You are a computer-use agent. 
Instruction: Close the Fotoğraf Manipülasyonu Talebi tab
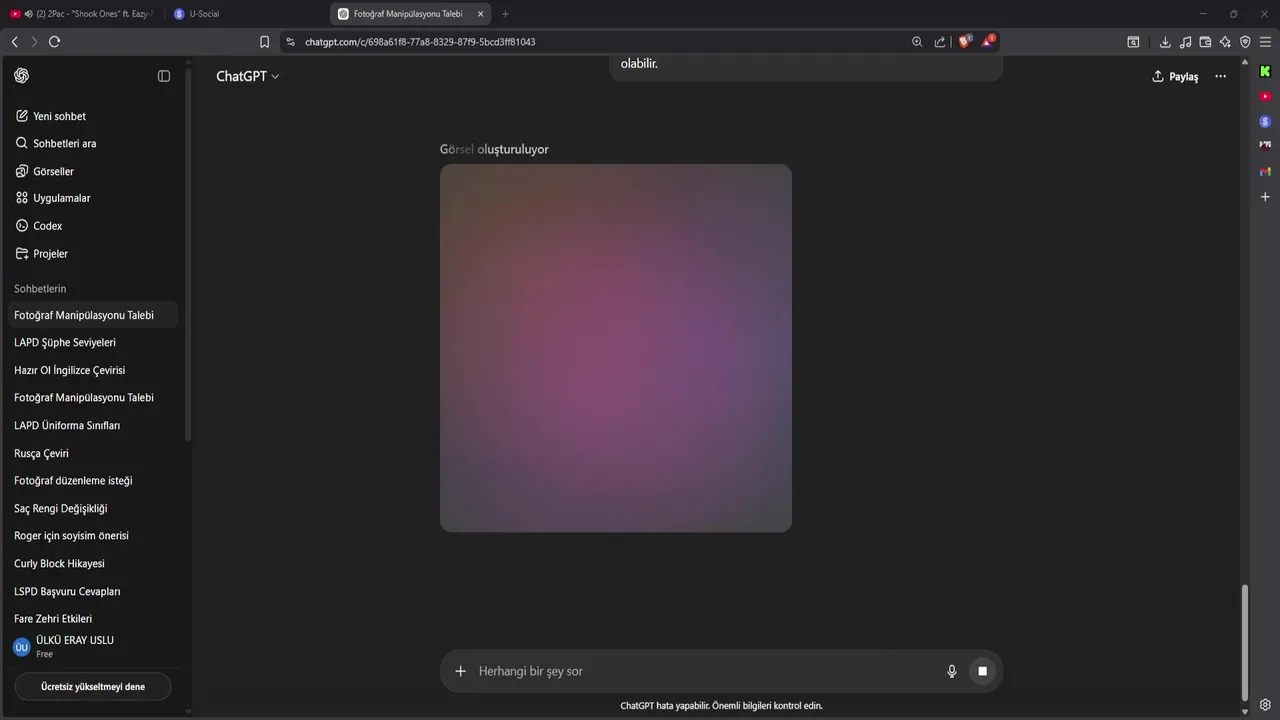coord(481,14)
